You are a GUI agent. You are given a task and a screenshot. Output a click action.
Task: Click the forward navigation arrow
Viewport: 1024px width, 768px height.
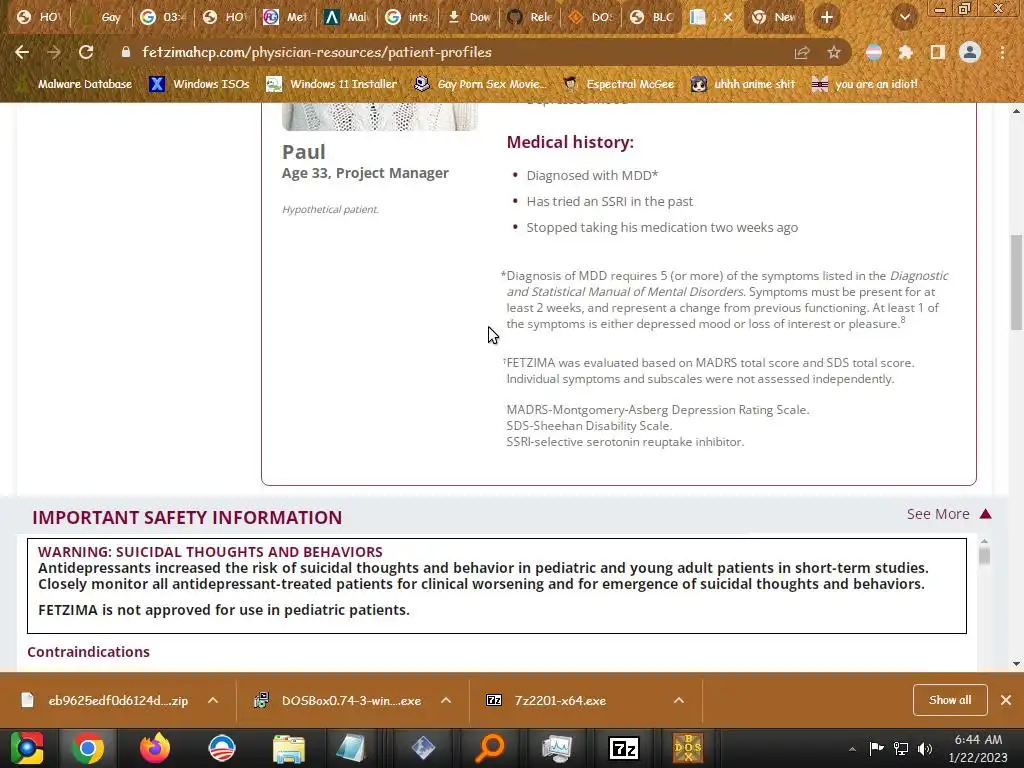(x=54, y=52)
